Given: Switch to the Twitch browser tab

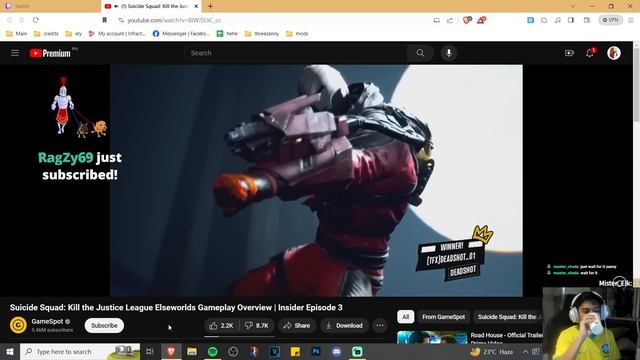Looking at the screenshot, I should (x=50, y=6).
